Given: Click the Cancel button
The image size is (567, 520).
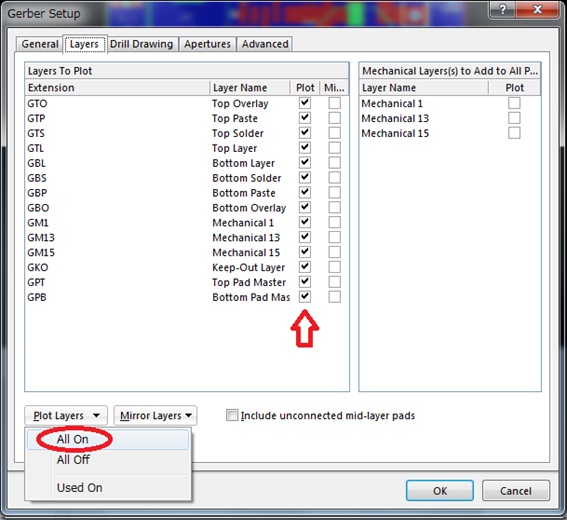Looking at the screenshot, I should click(x=516, y=491).
